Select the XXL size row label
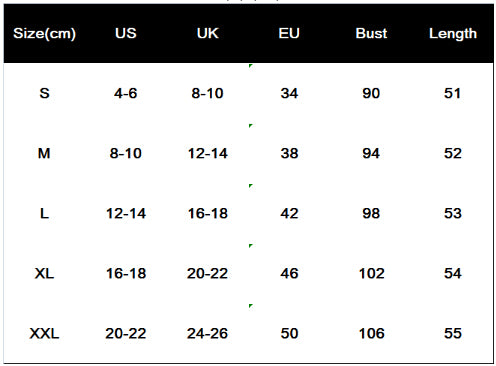This screenshot has width=496, height=366. pyautogui.click(x=44, y=333)
